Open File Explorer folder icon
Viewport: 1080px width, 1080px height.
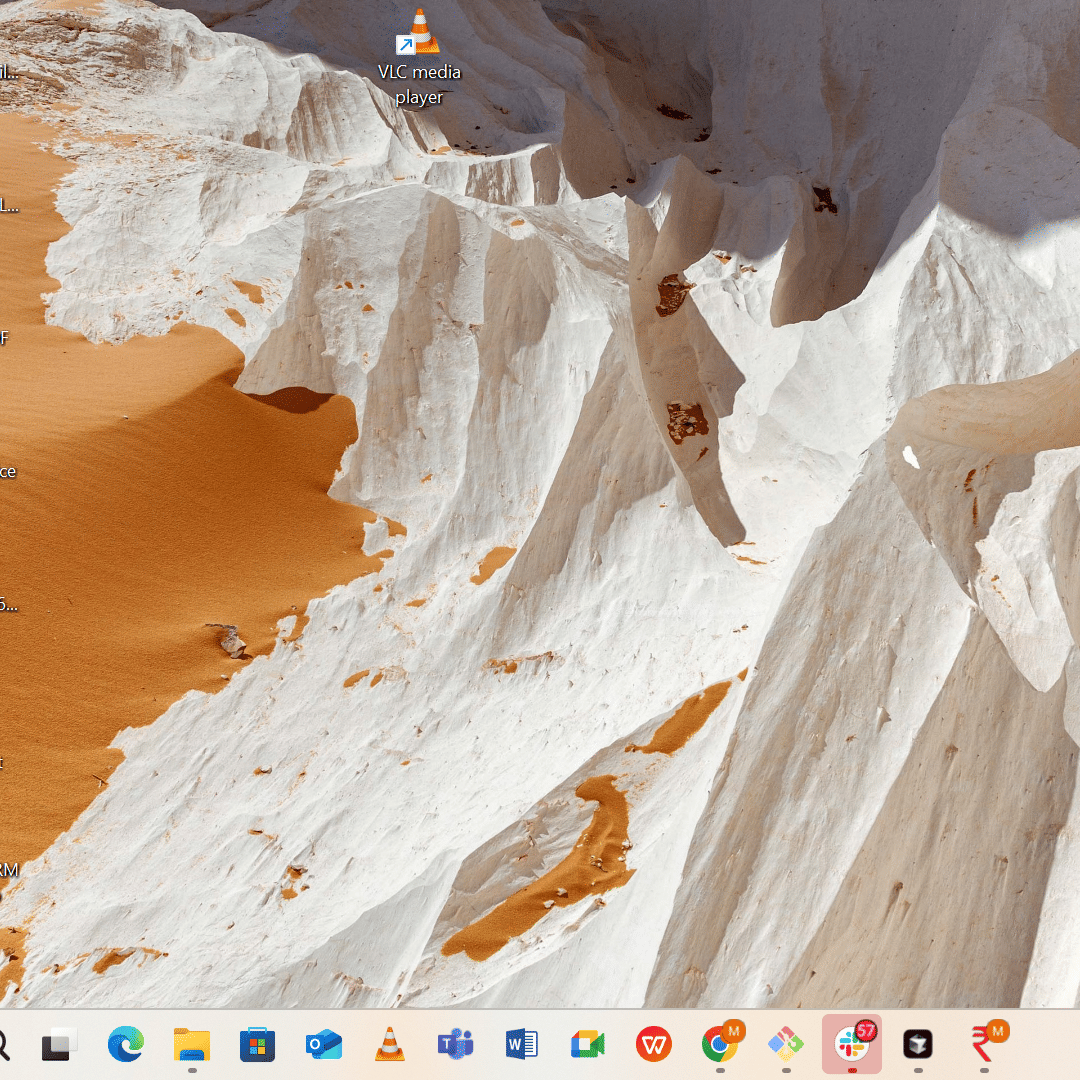[x=191, y=1045]
